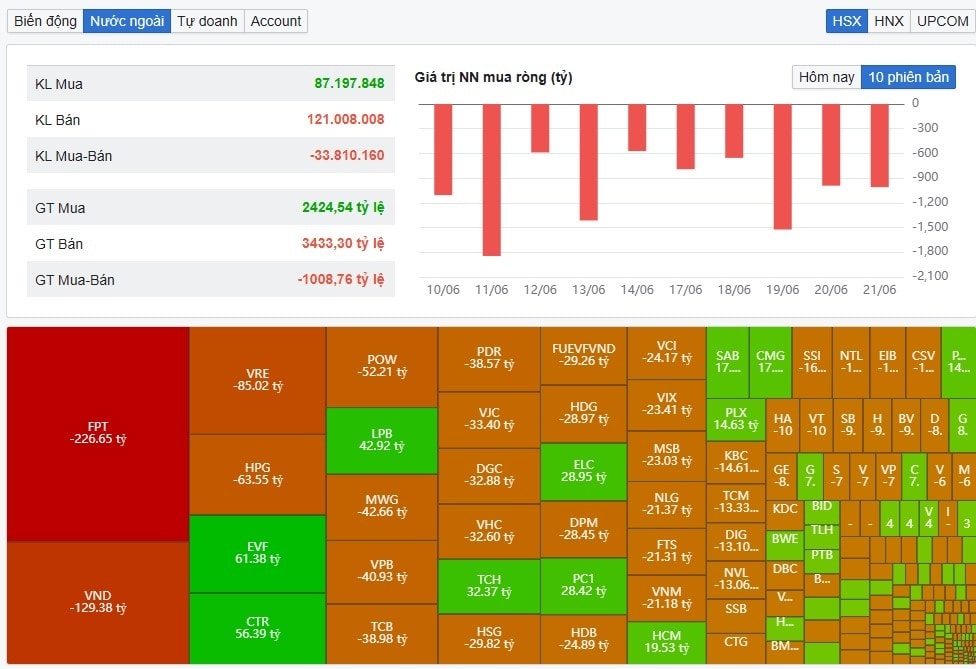Screen dimensions: 976x669
Task: Click the KL Mua-Bán value -33.810.160
Action: 347,156
